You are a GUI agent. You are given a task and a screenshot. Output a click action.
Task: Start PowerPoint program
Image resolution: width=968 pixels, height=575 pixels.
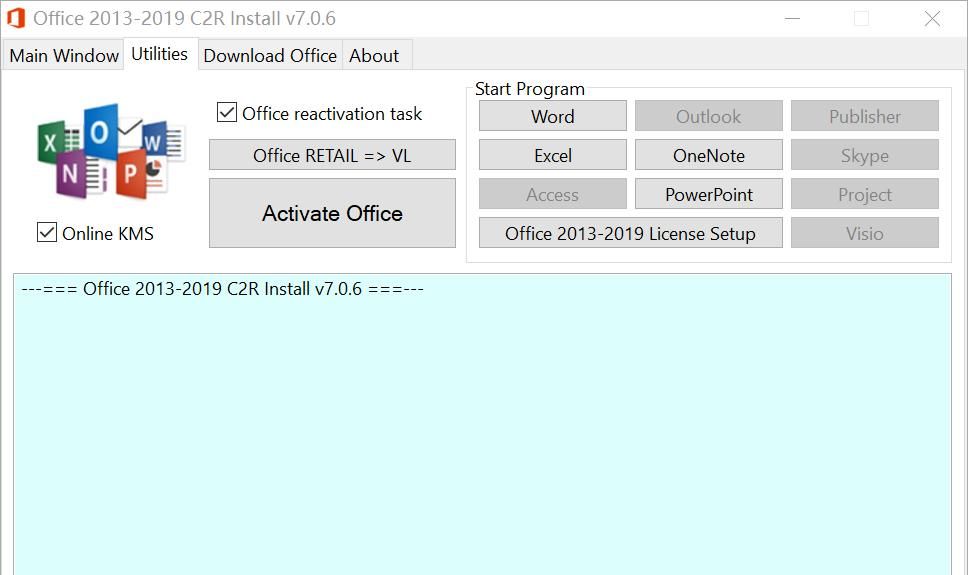[x=709, y=194]
